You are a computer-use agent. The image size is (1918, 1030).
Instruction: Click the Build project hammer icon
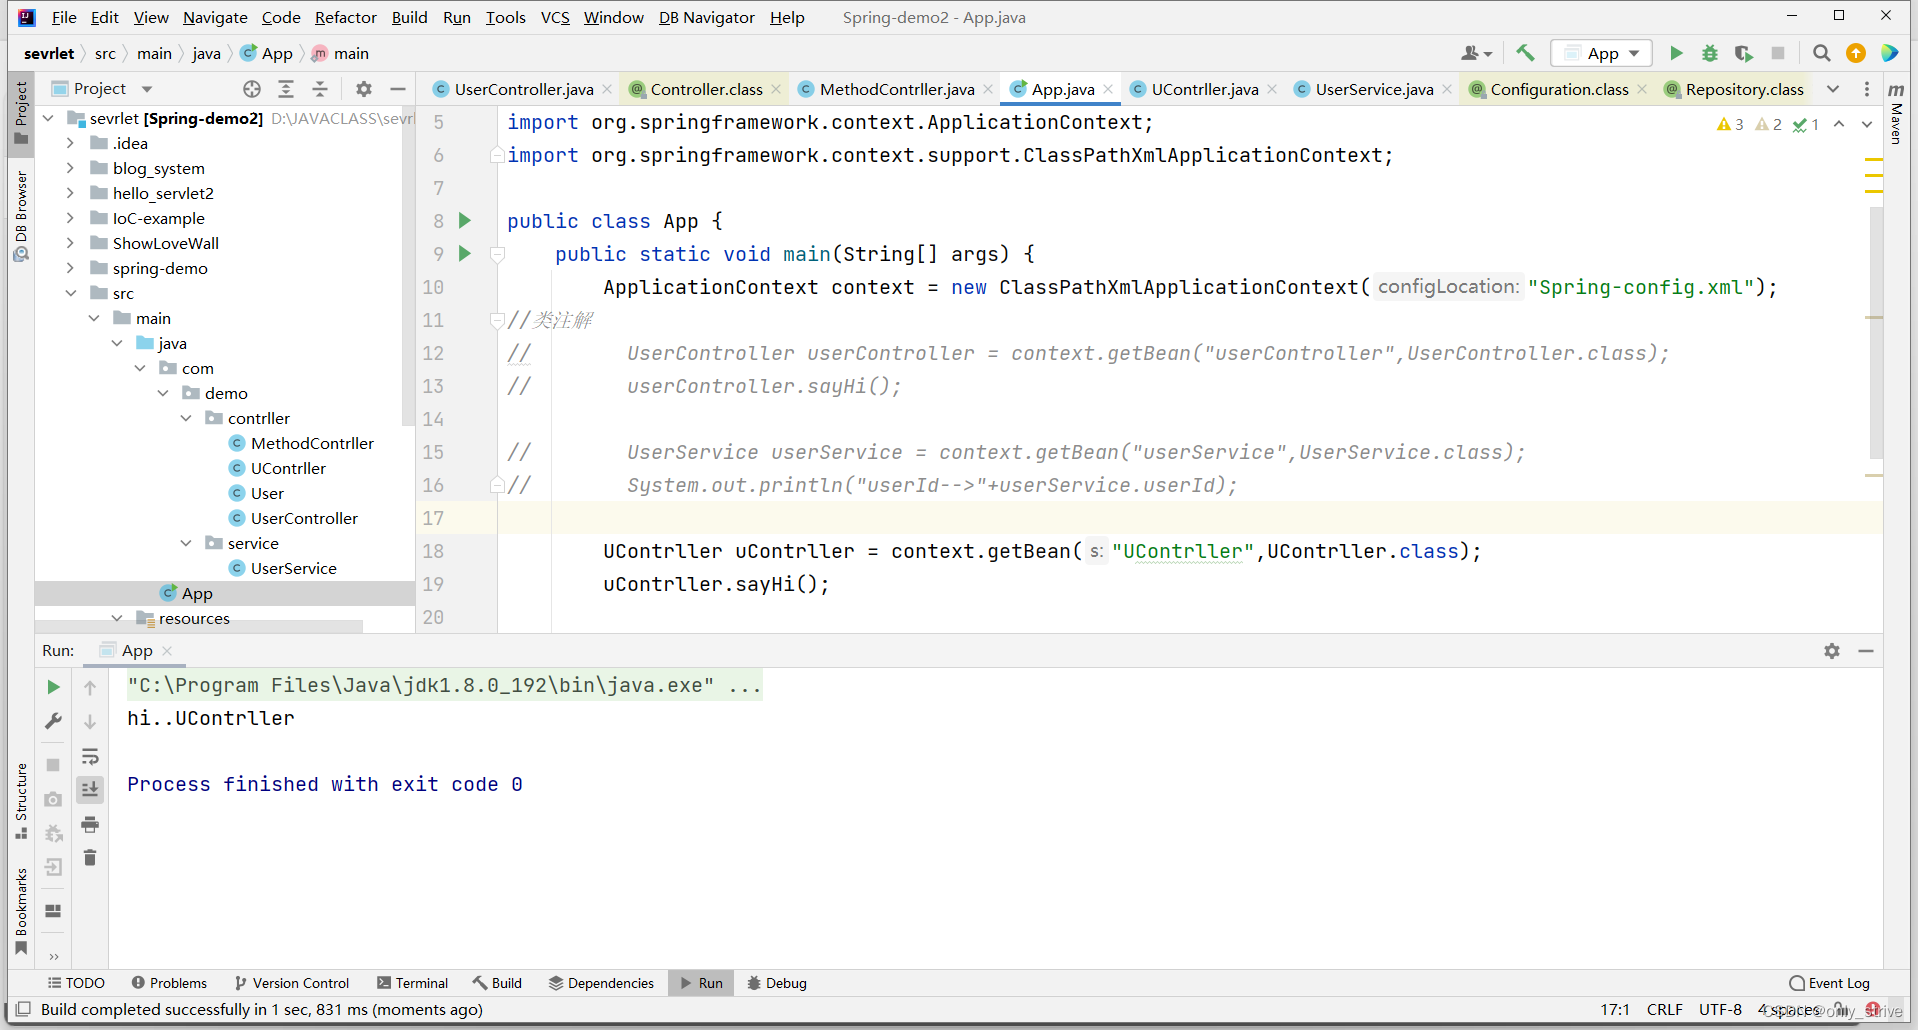pyautogui.click(x=1525, y=53)
